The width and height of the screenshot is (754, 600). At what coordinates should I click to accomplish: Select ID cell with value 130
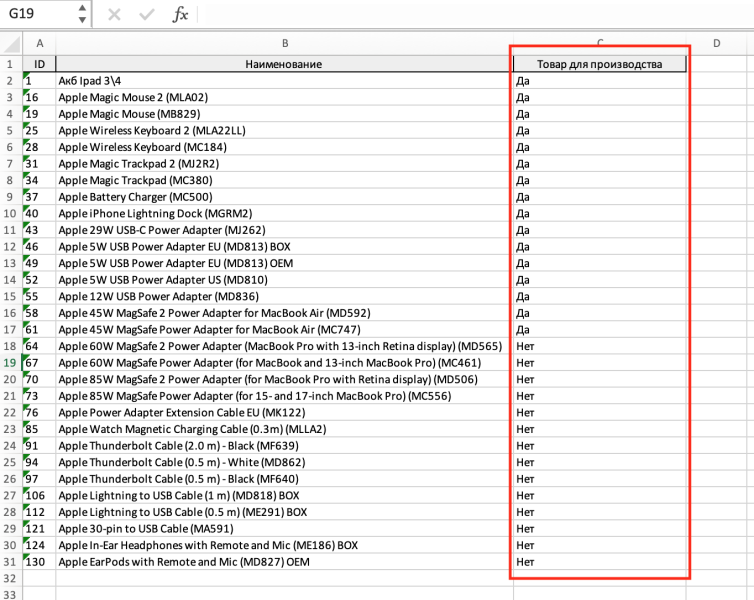(x=39, y=562)
